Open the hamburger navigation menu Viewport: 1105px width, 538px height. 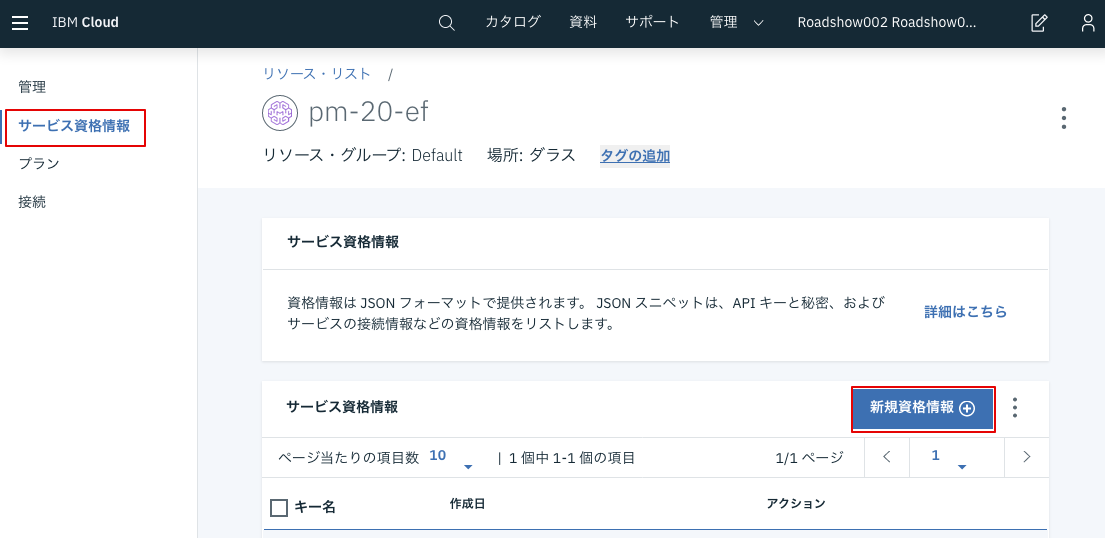(x=20, y=23)
